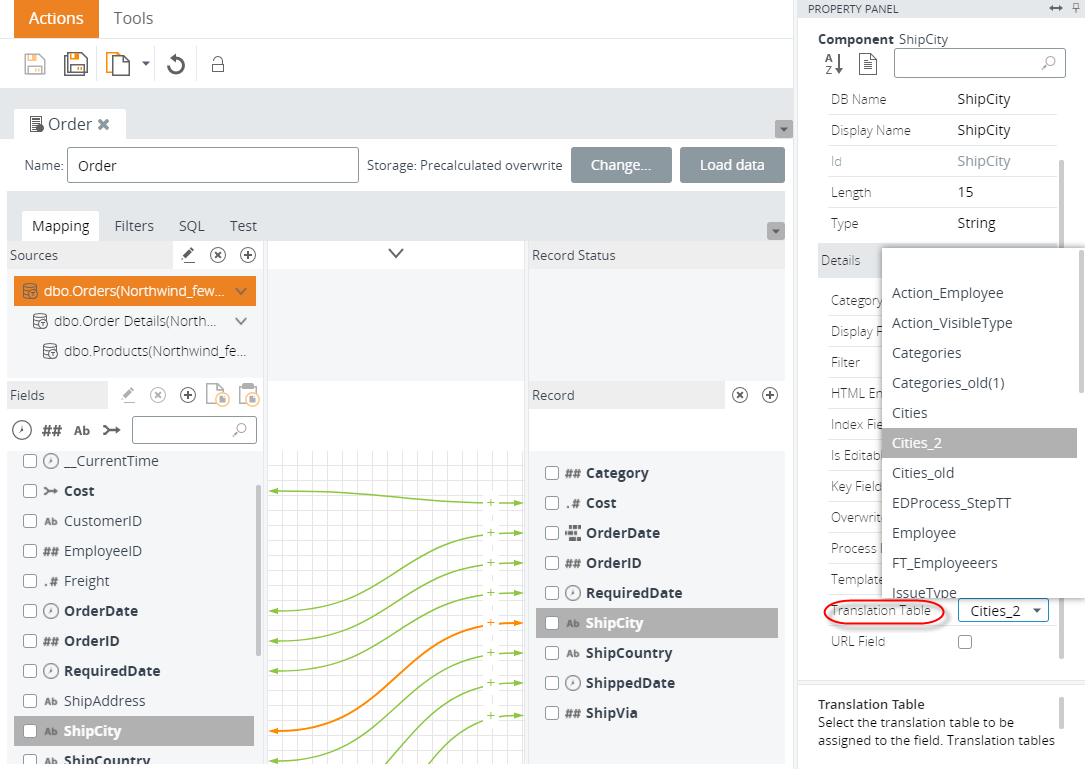
Task: Click the Load data button
Action: tap(732, 165)
